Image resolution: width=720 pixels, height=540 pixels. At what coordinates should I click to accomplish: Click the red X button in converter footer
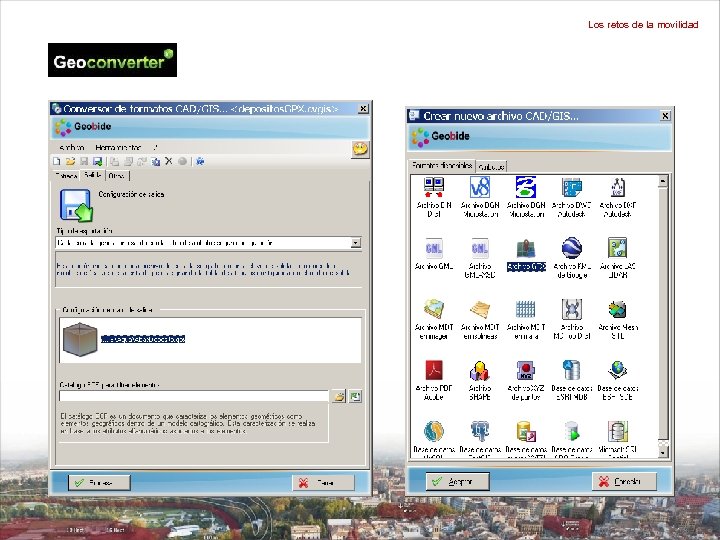[x=323, y=483]
